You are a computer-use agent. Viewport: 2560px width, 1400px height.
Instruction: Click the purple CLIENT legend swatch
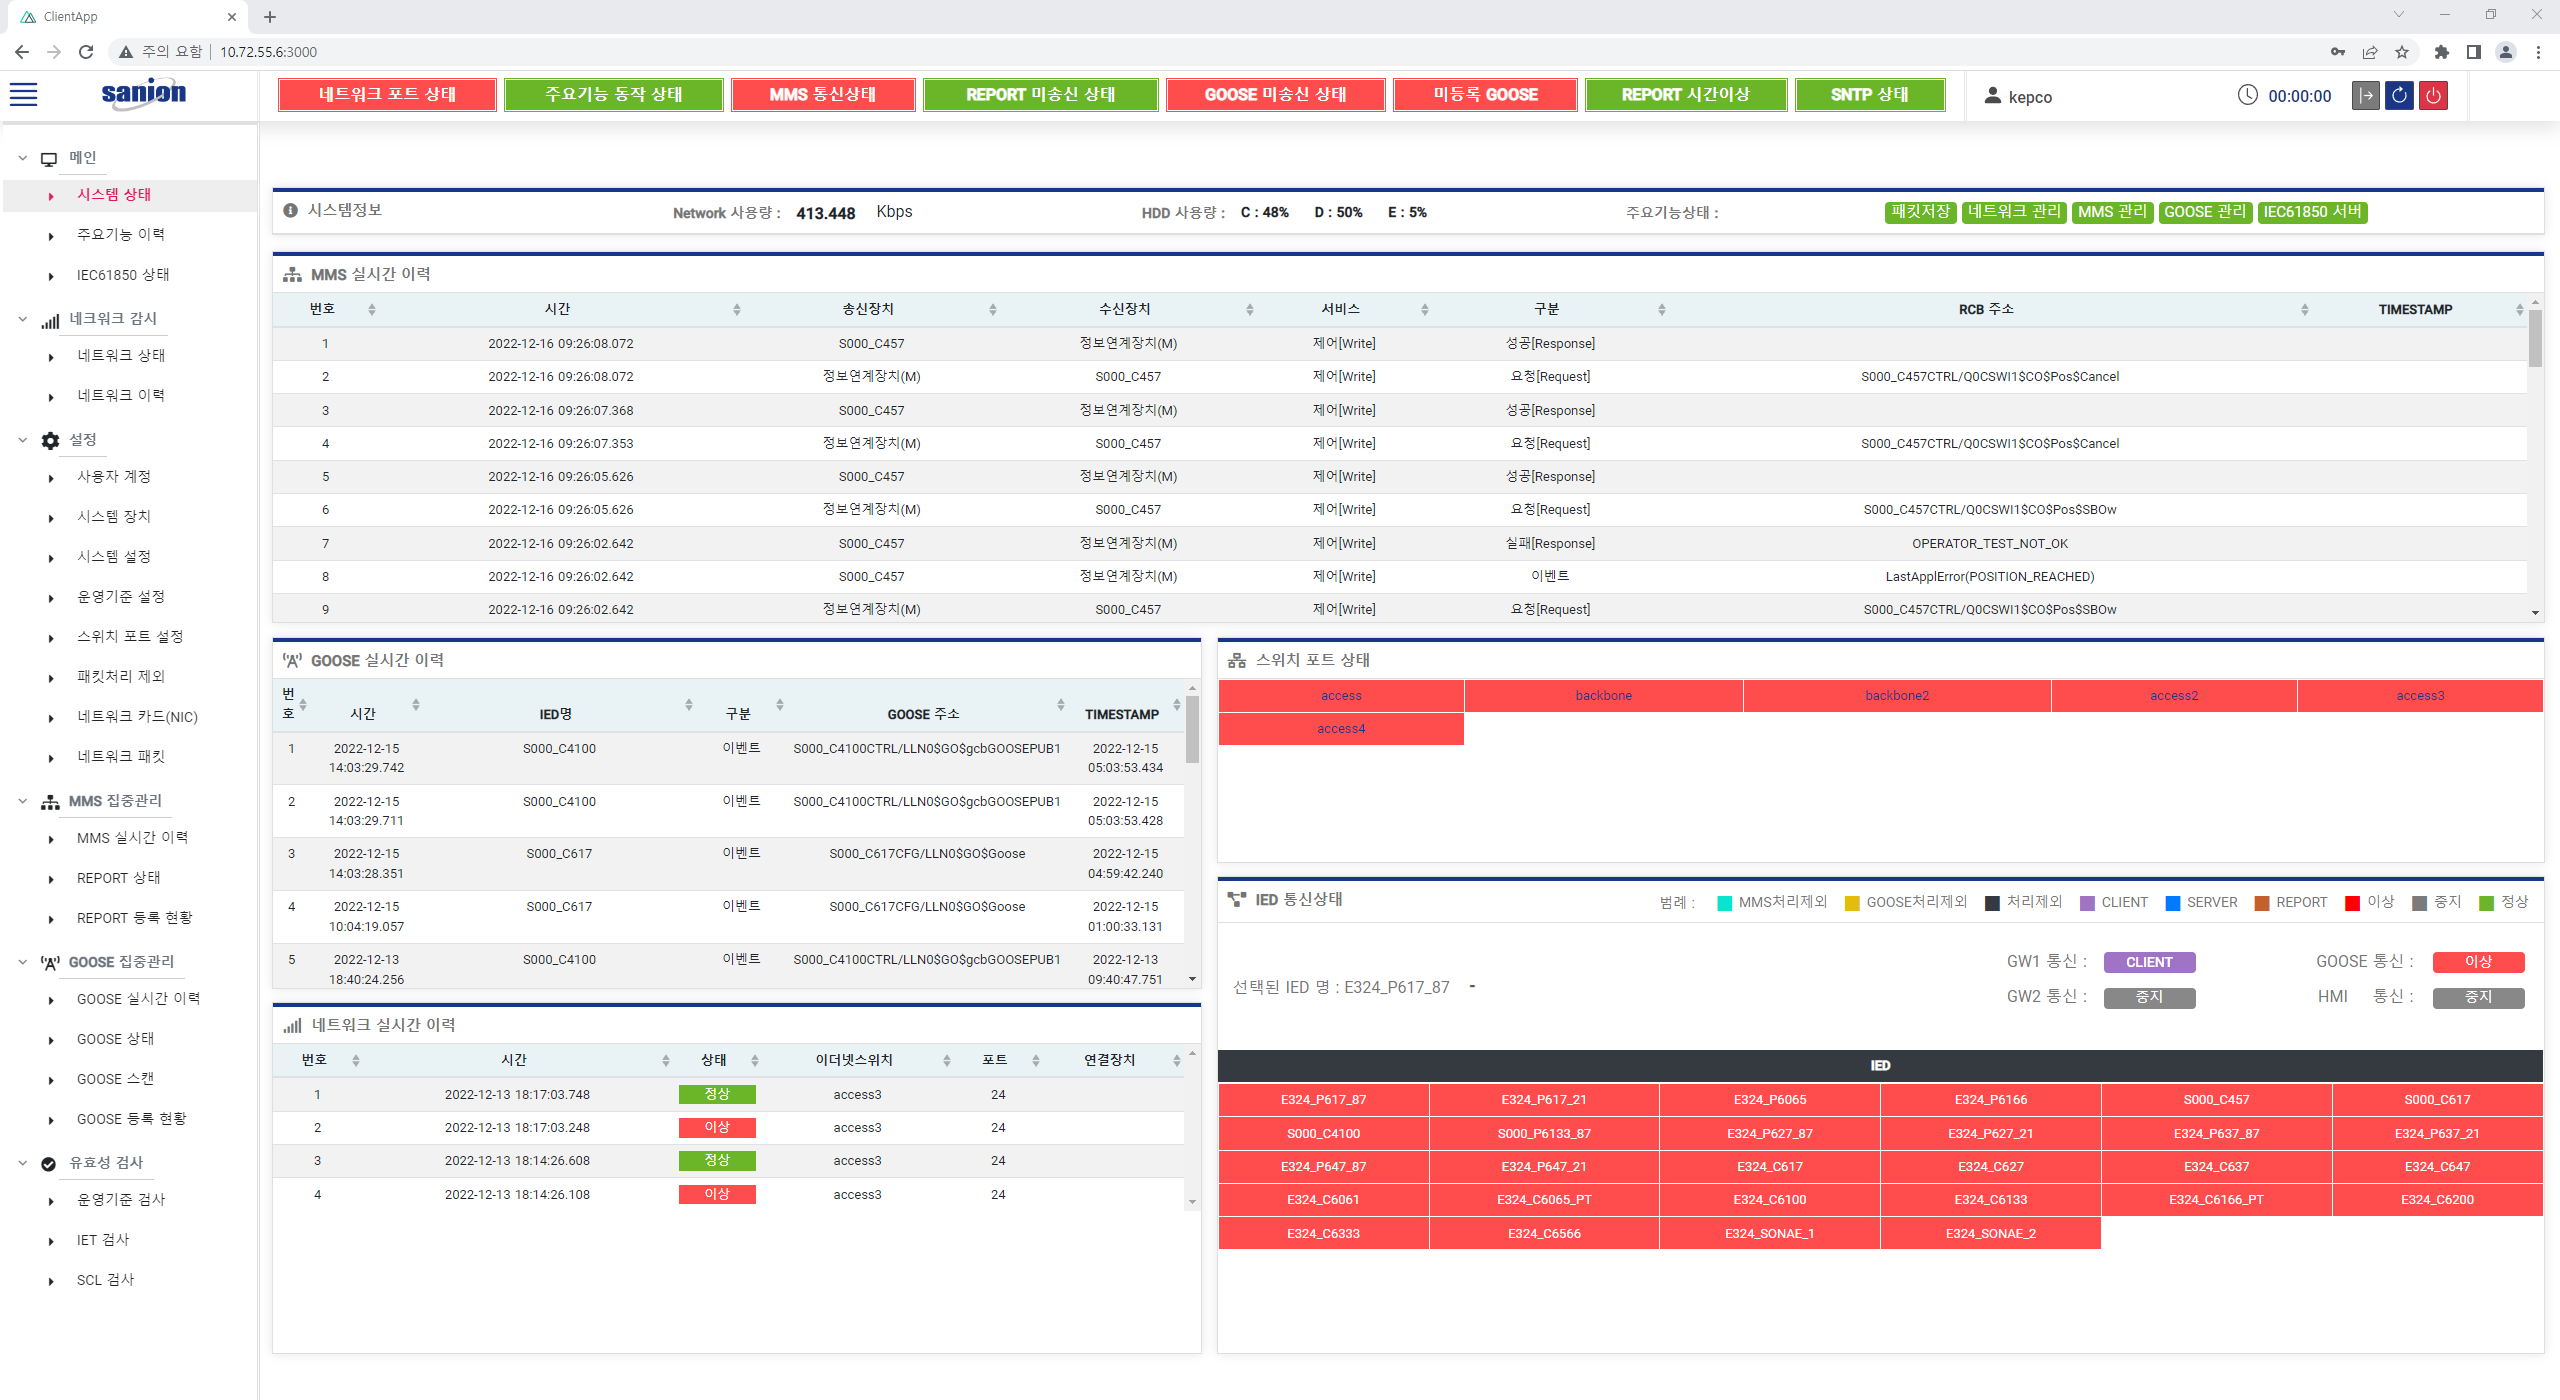click(2087, 902)
